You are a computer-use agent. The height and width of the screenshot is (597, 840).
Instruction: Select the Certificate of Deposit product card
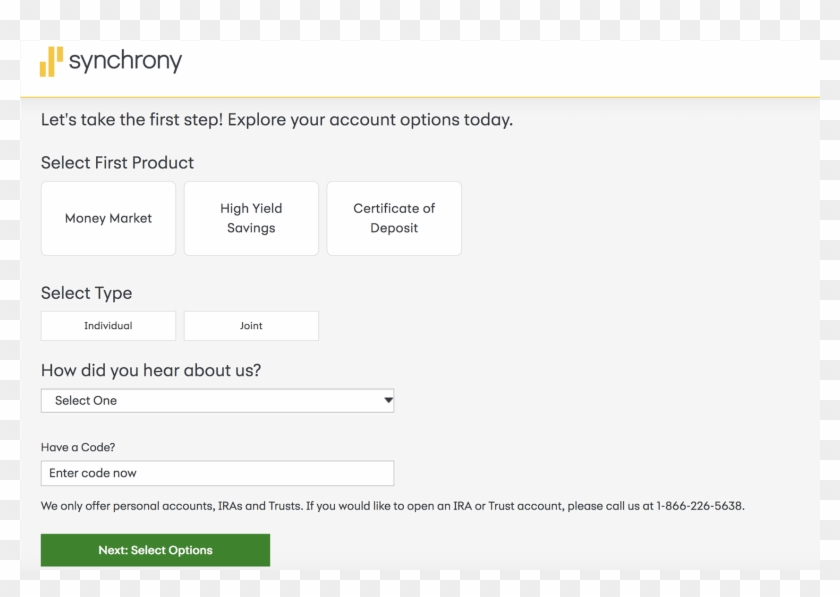tap(393, 218)
